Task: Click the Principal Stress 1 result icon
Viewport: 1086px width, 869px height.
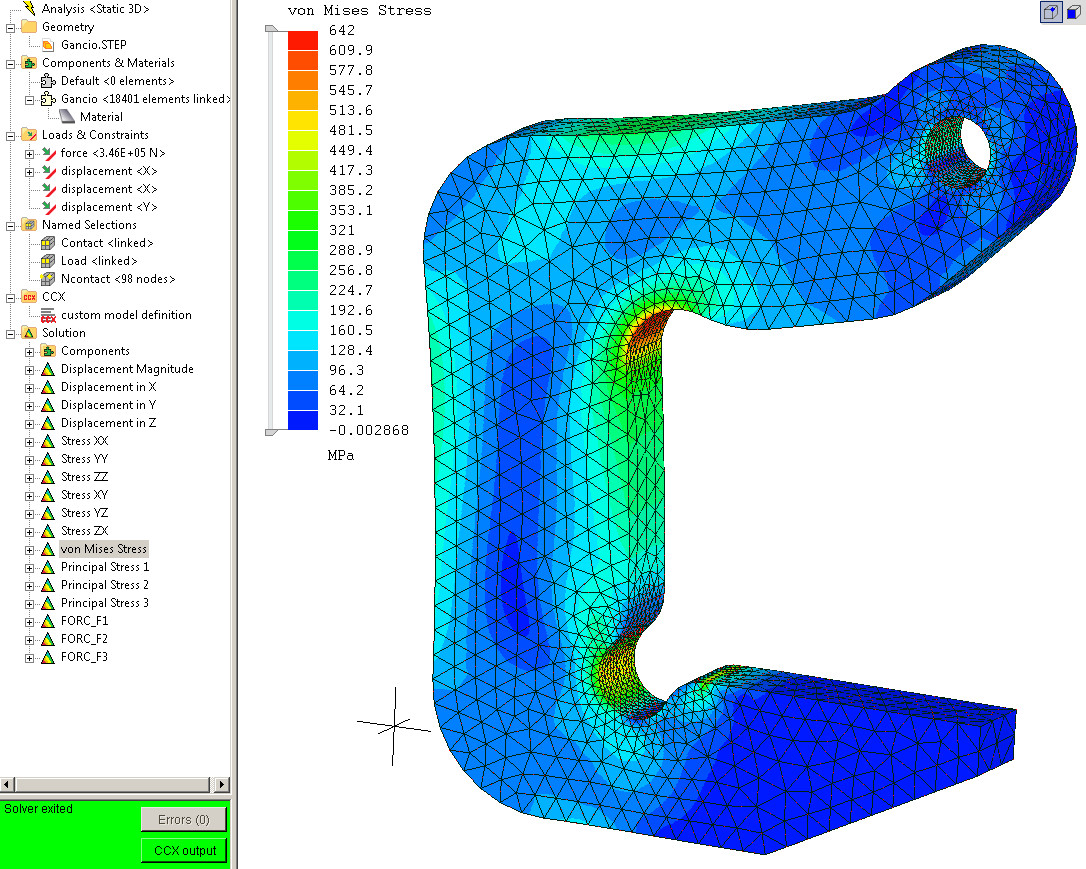Action: 48,567
